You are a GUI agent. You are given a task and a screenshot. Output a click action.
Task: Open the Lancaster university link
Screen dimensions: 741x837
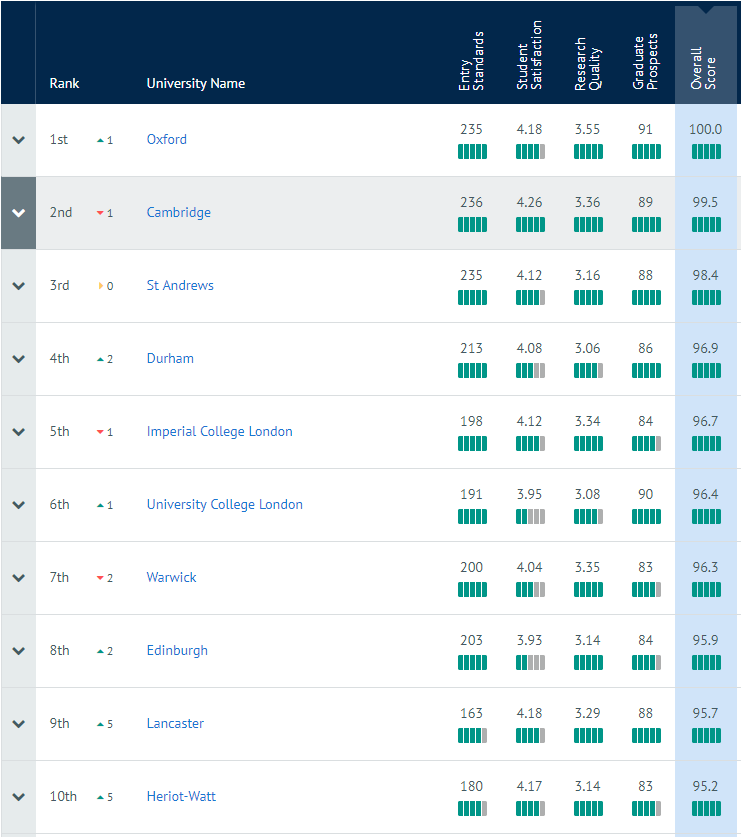tap(175, 723)
